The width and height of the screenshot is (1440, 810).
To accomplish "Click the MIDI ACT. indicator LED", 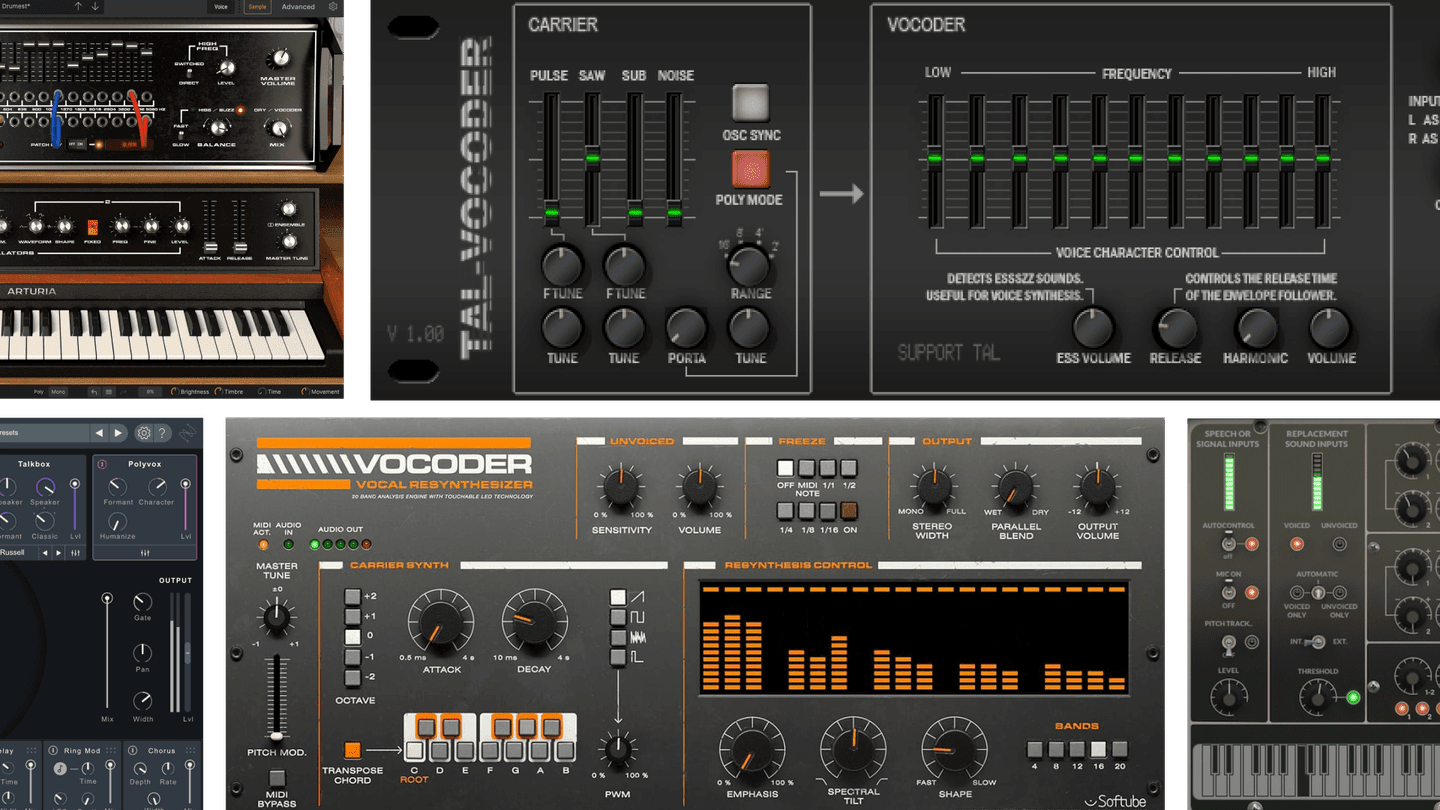I will click(264, 545).
